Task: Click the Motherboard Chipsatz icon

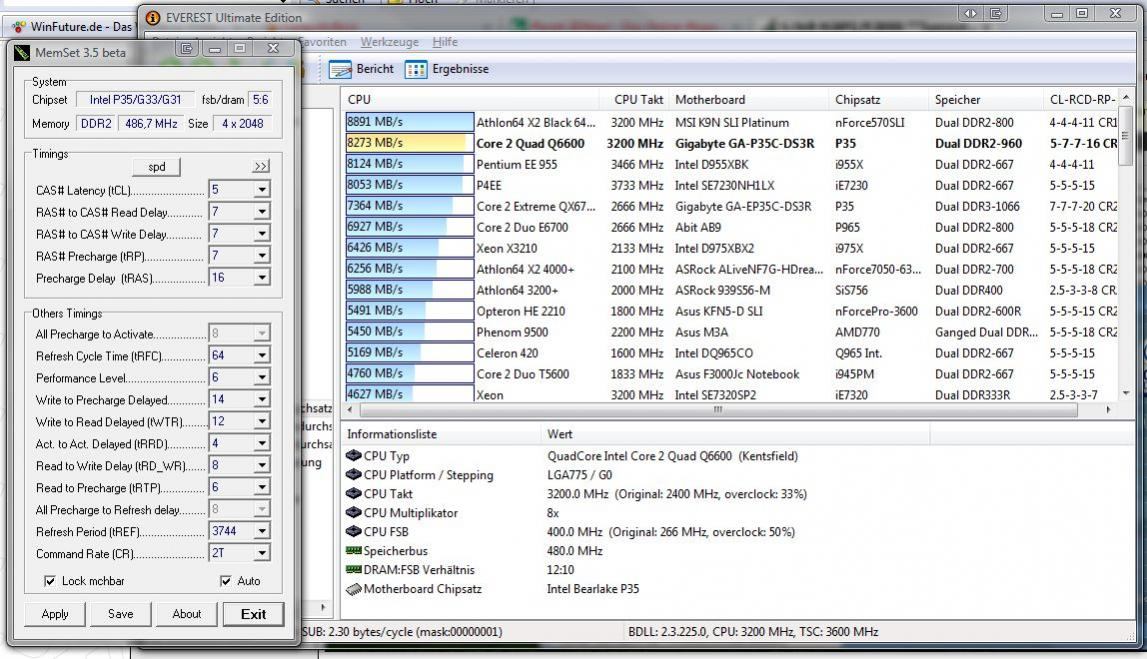Action: click(x=353, y=589)
